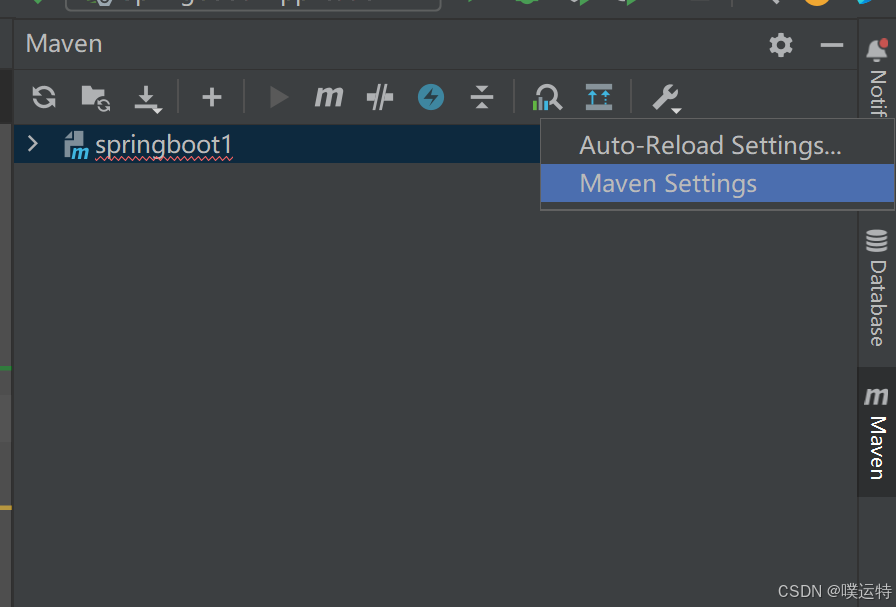Collapse all tree nodes icon
Screen dimensions: 896x607
[482, 97]
